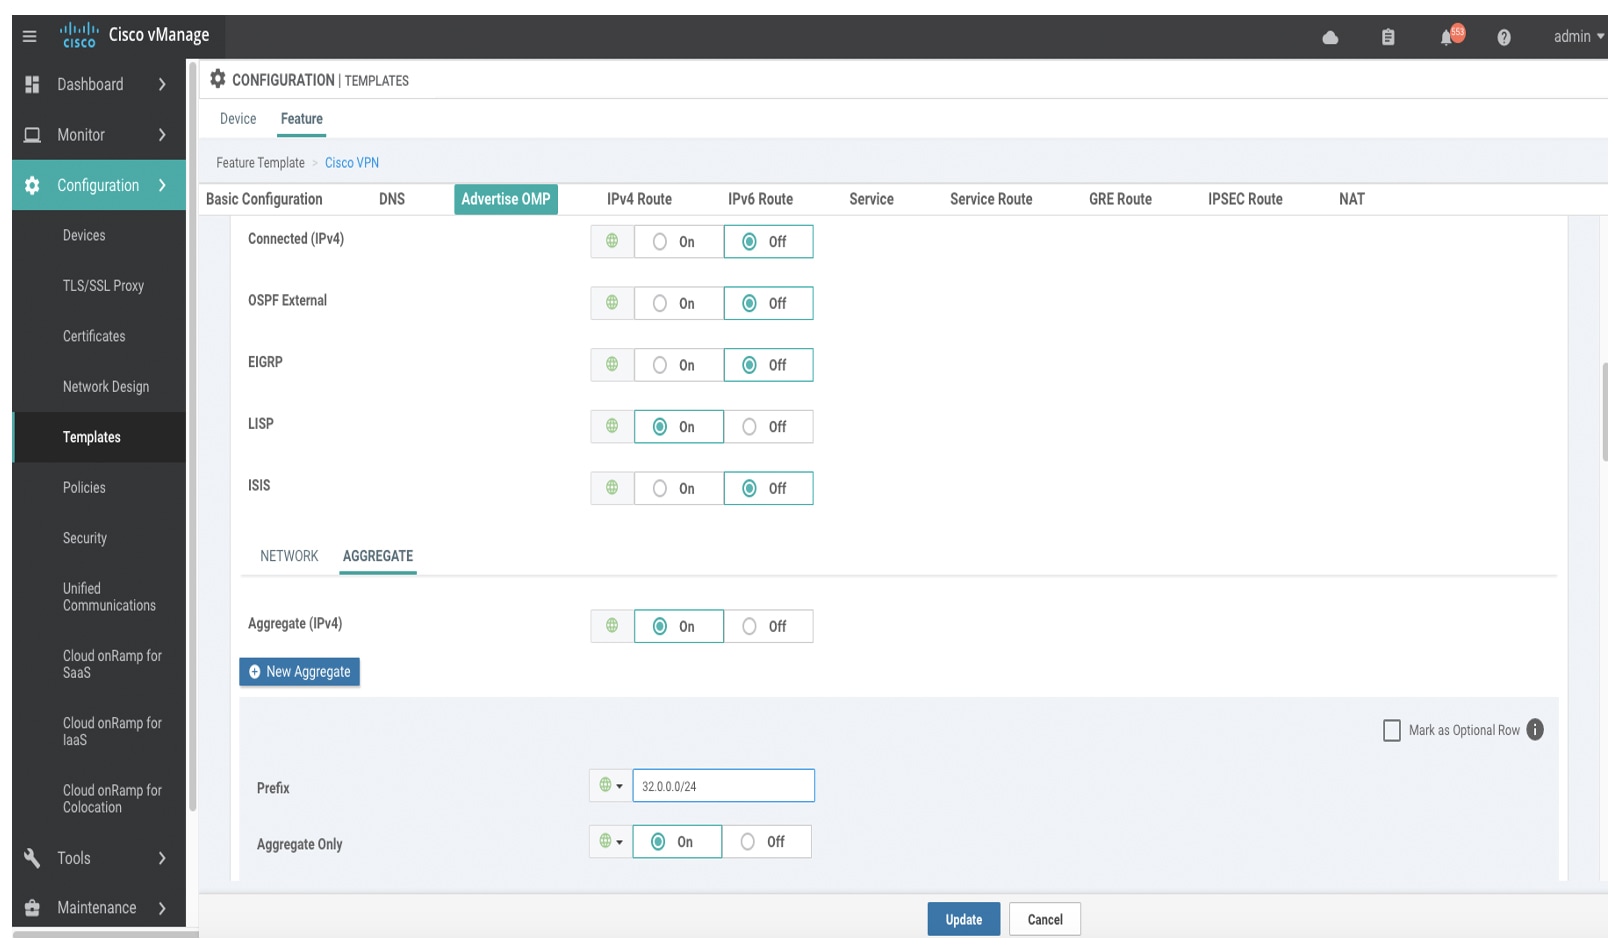
Task: Check Mark as Optional Row
Action: 1392,731
